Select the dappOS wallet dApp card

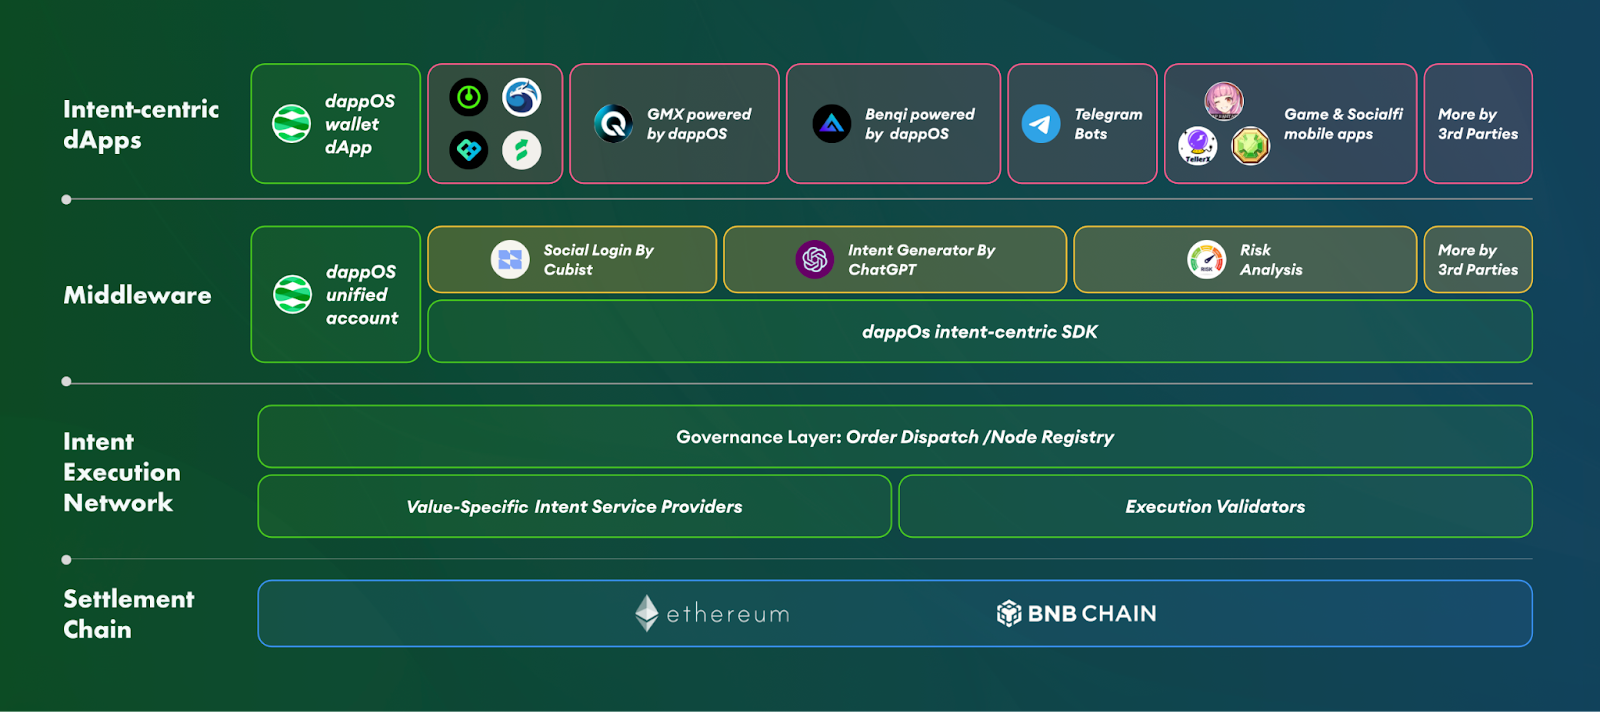pyautogui.click(x=336, y=124)
